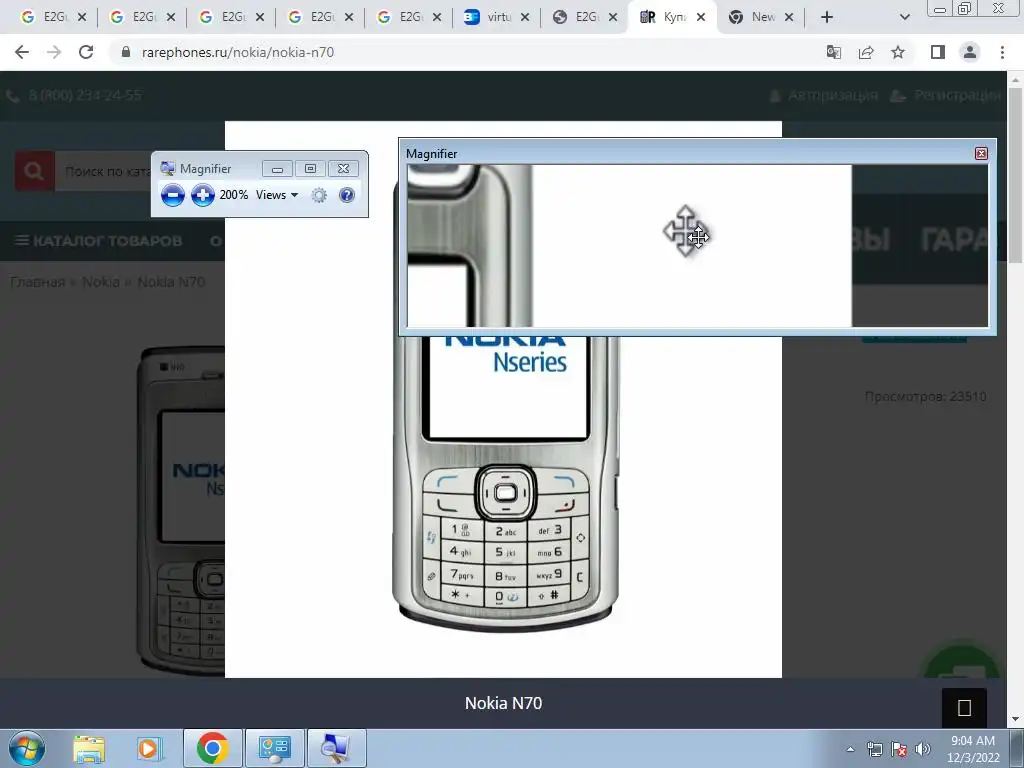Open the network tray icon
Screen dimensions: 1024x768
click(874, 749)
